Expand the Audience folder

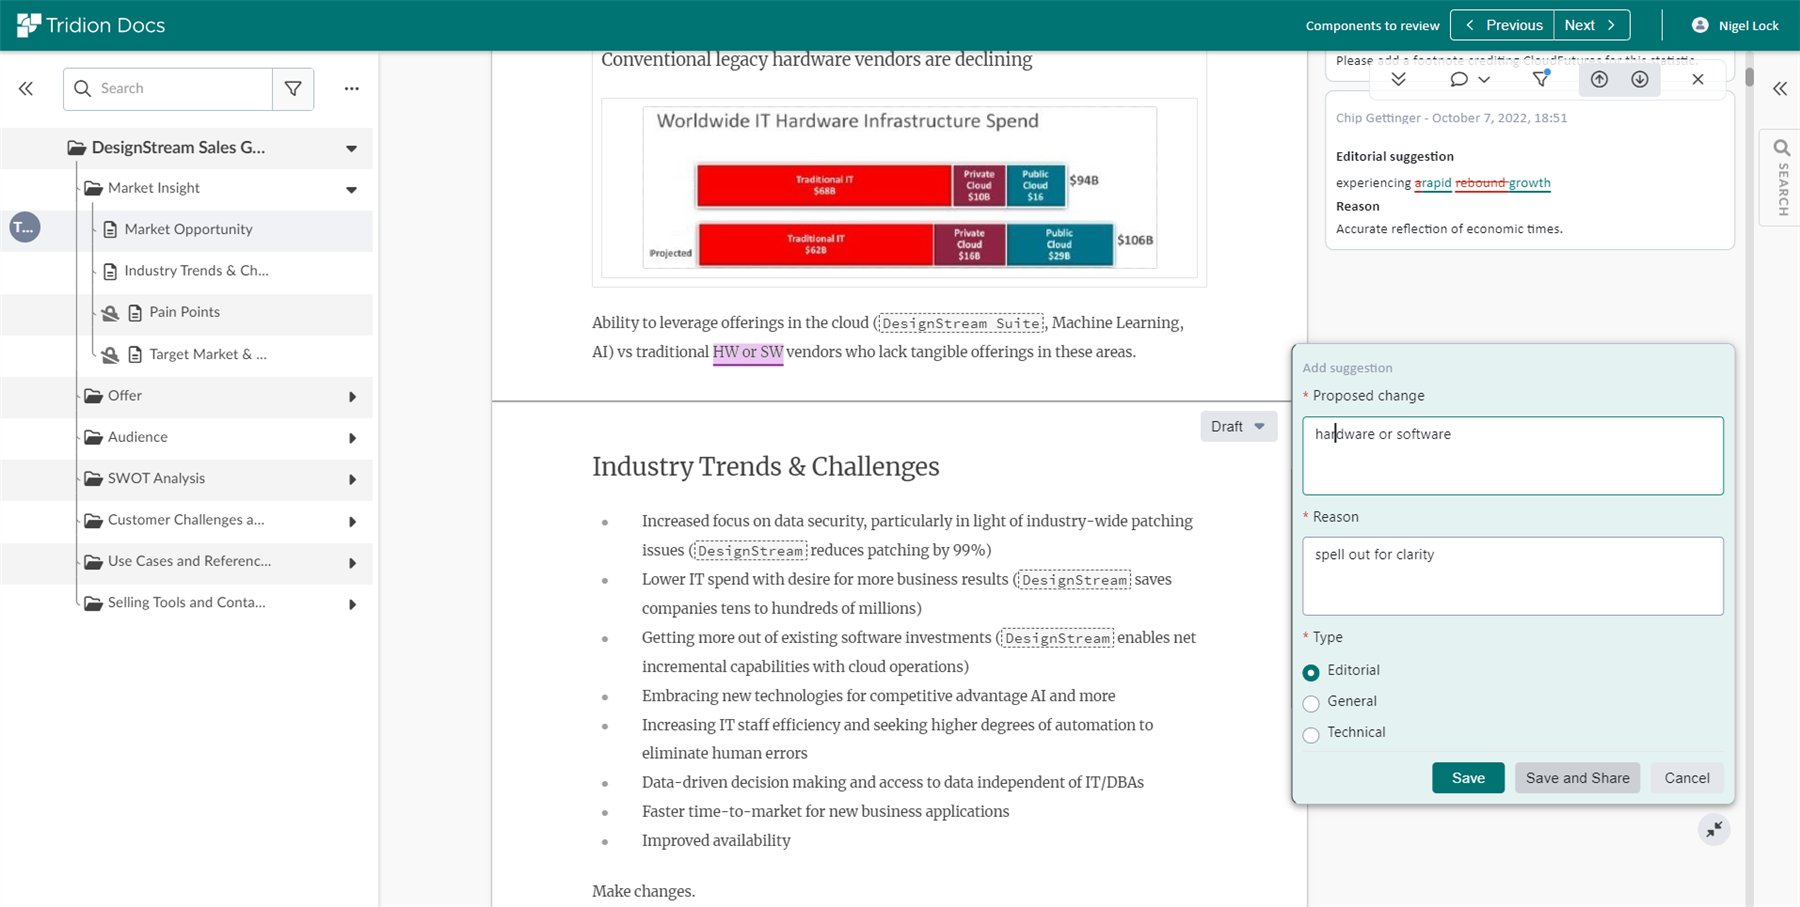tap(352, 438)
